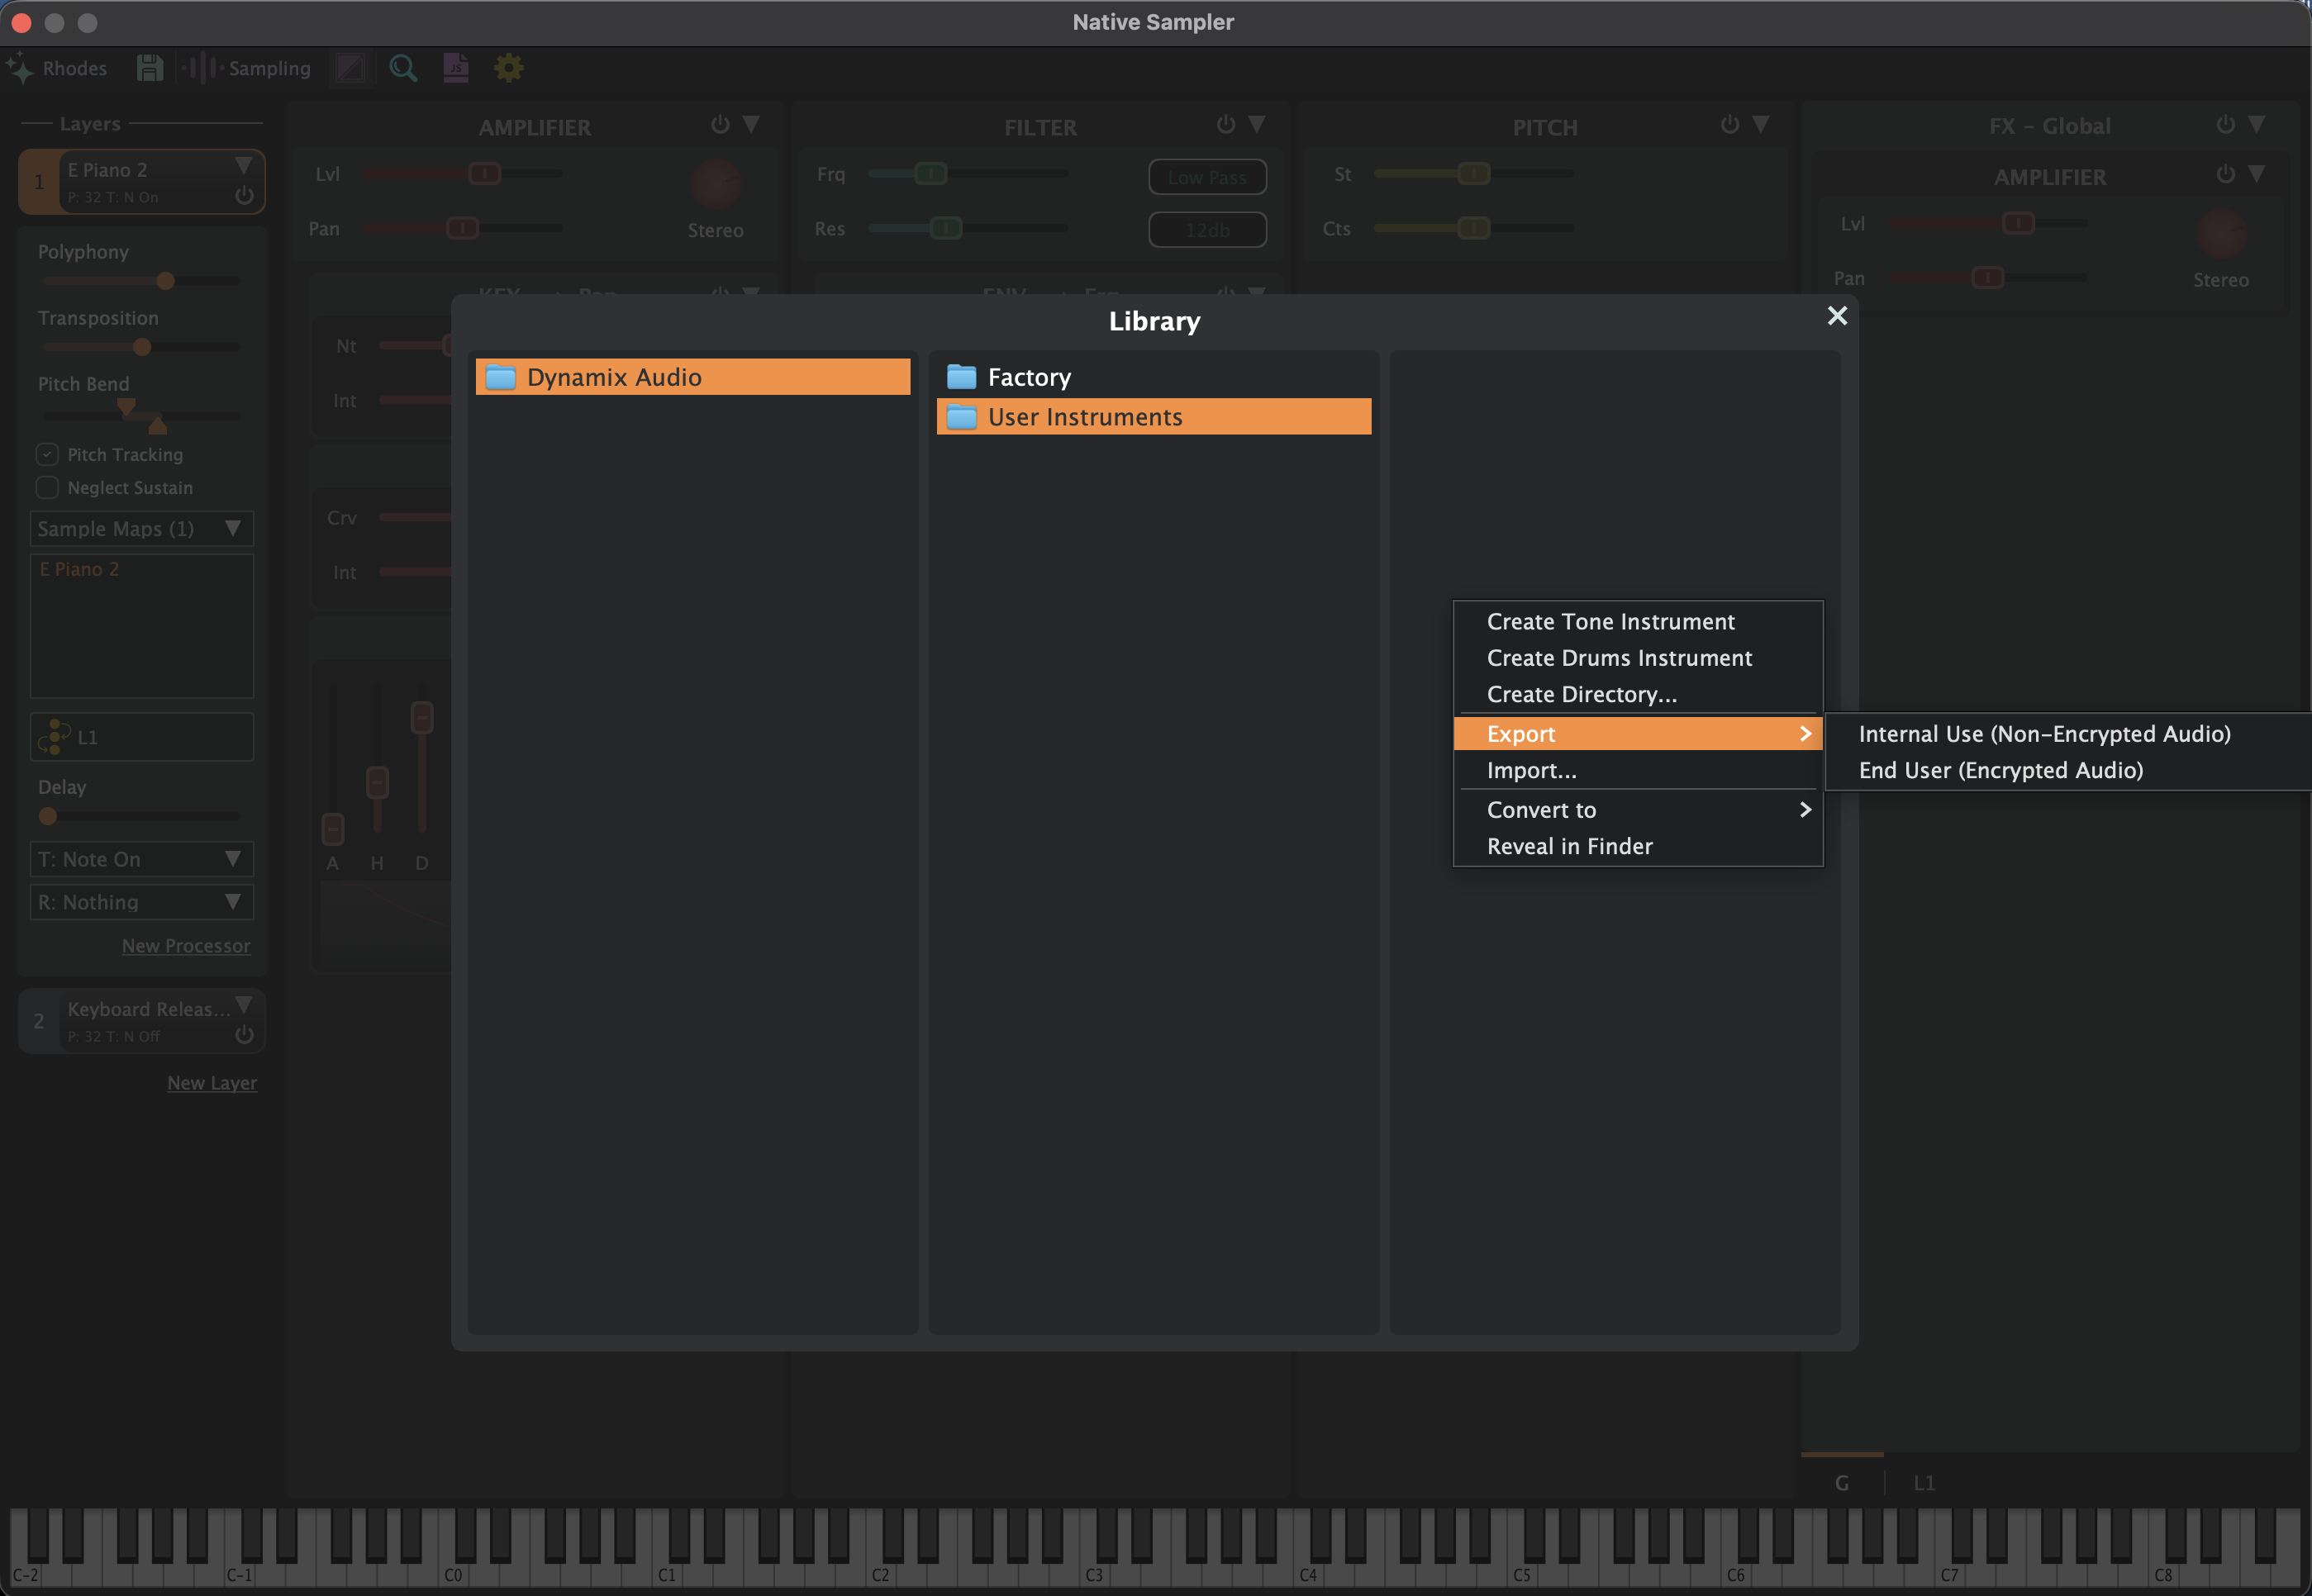Close the Library dialog
The height and width of the screenshot is (1596, 2312).
1836,316
